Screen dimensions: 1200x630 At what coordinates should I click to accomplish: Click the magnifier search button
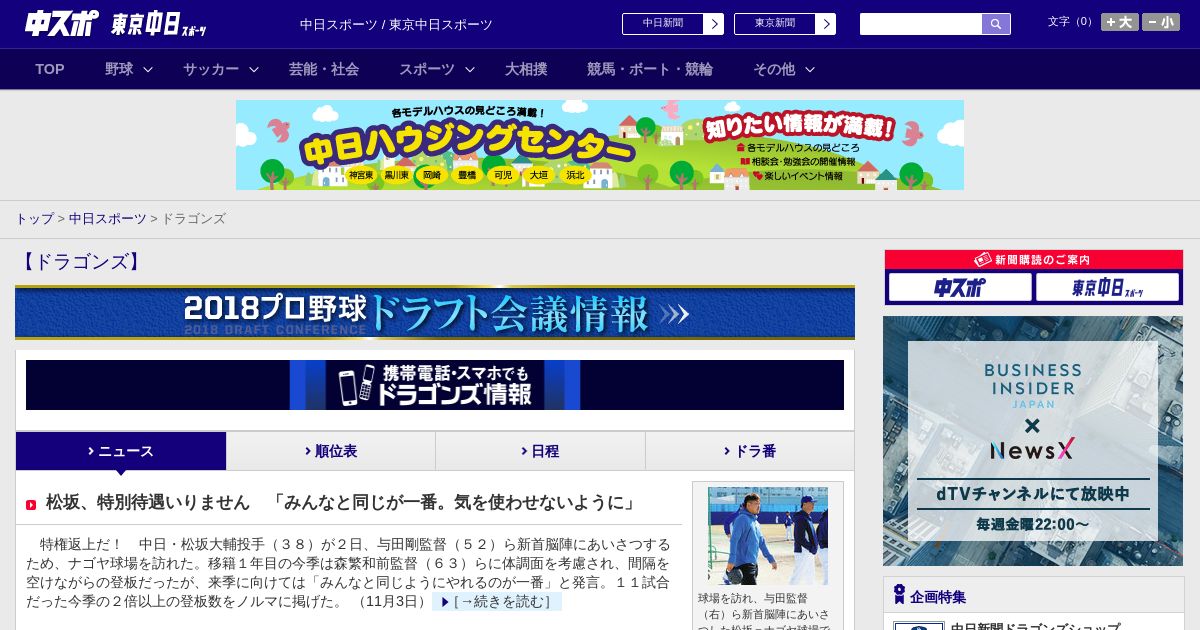[x=996, y=24]
